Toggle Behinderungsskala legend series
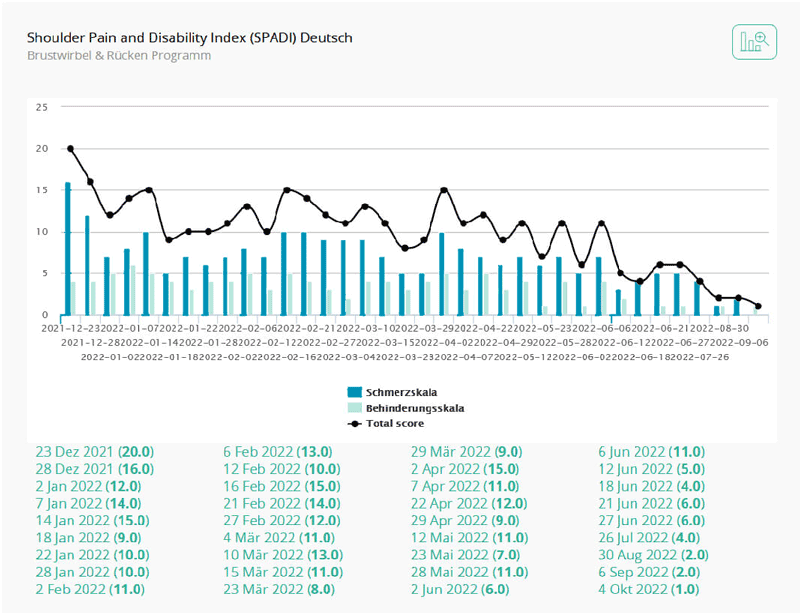The image size is (800, 613). [x=406, y=408]
